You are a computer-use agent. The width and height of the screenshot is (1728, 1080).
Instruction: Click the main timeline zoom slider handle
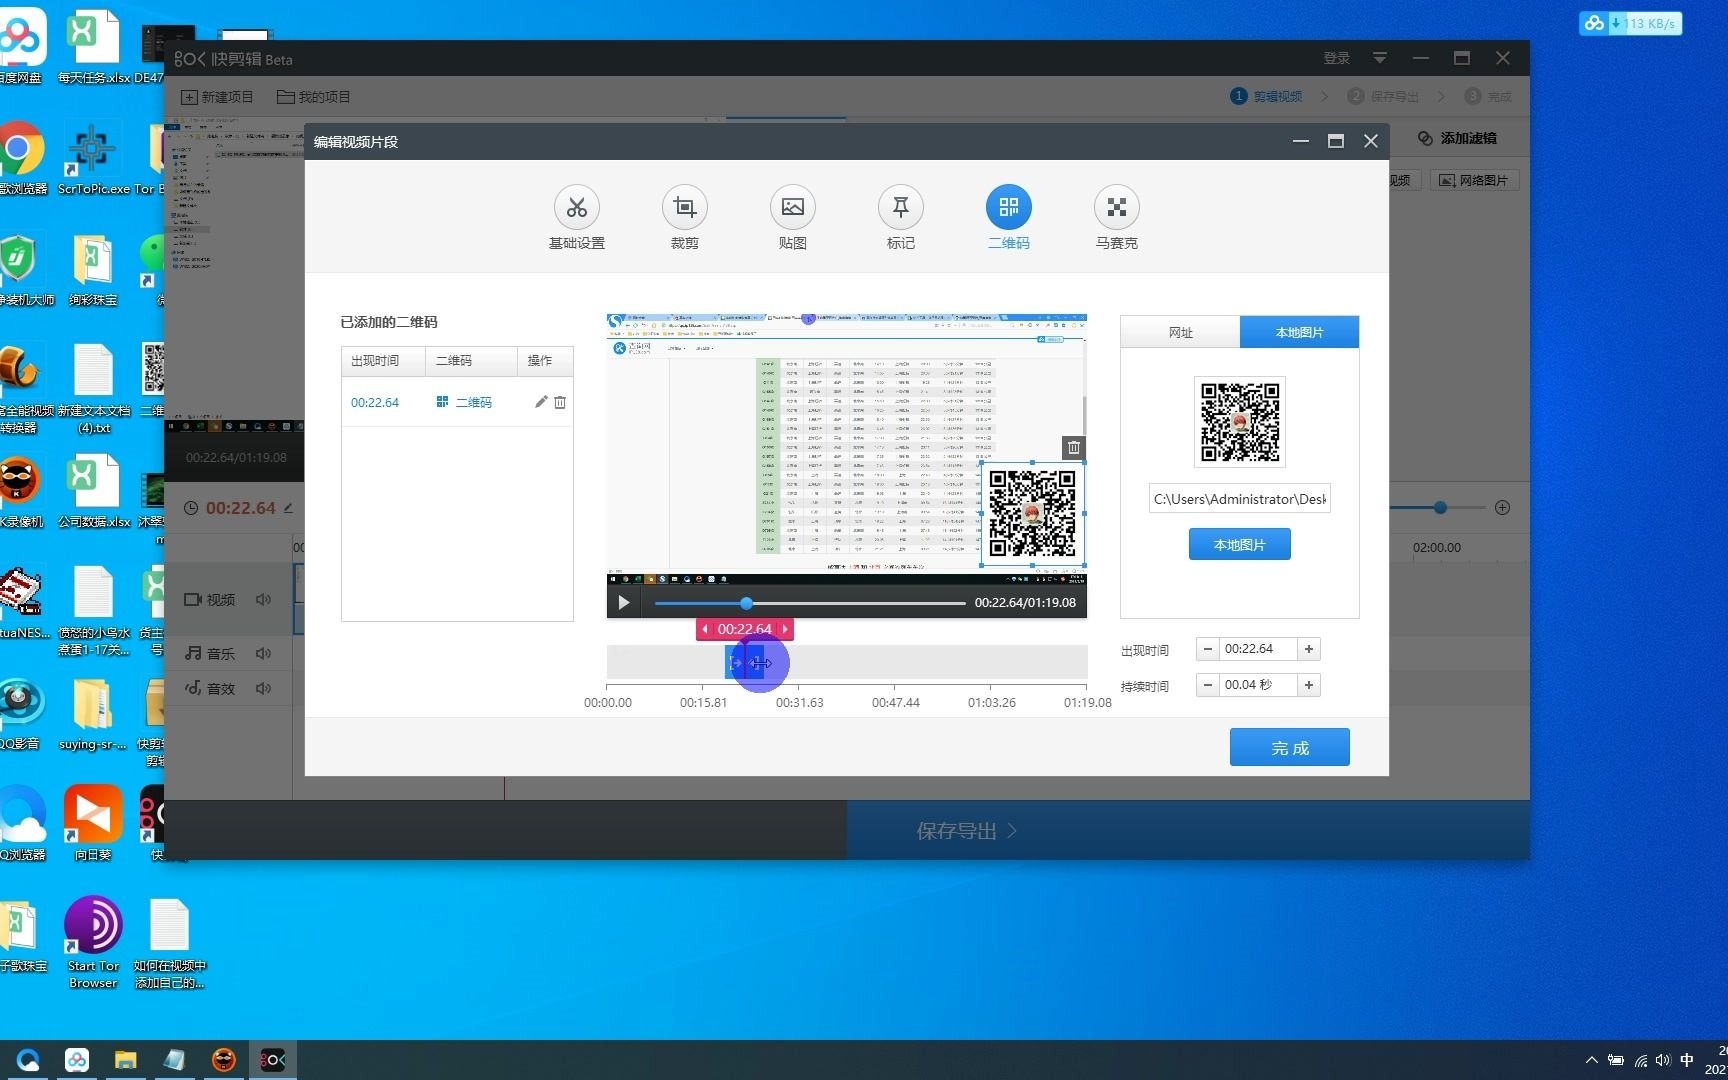pos(1440,508)
